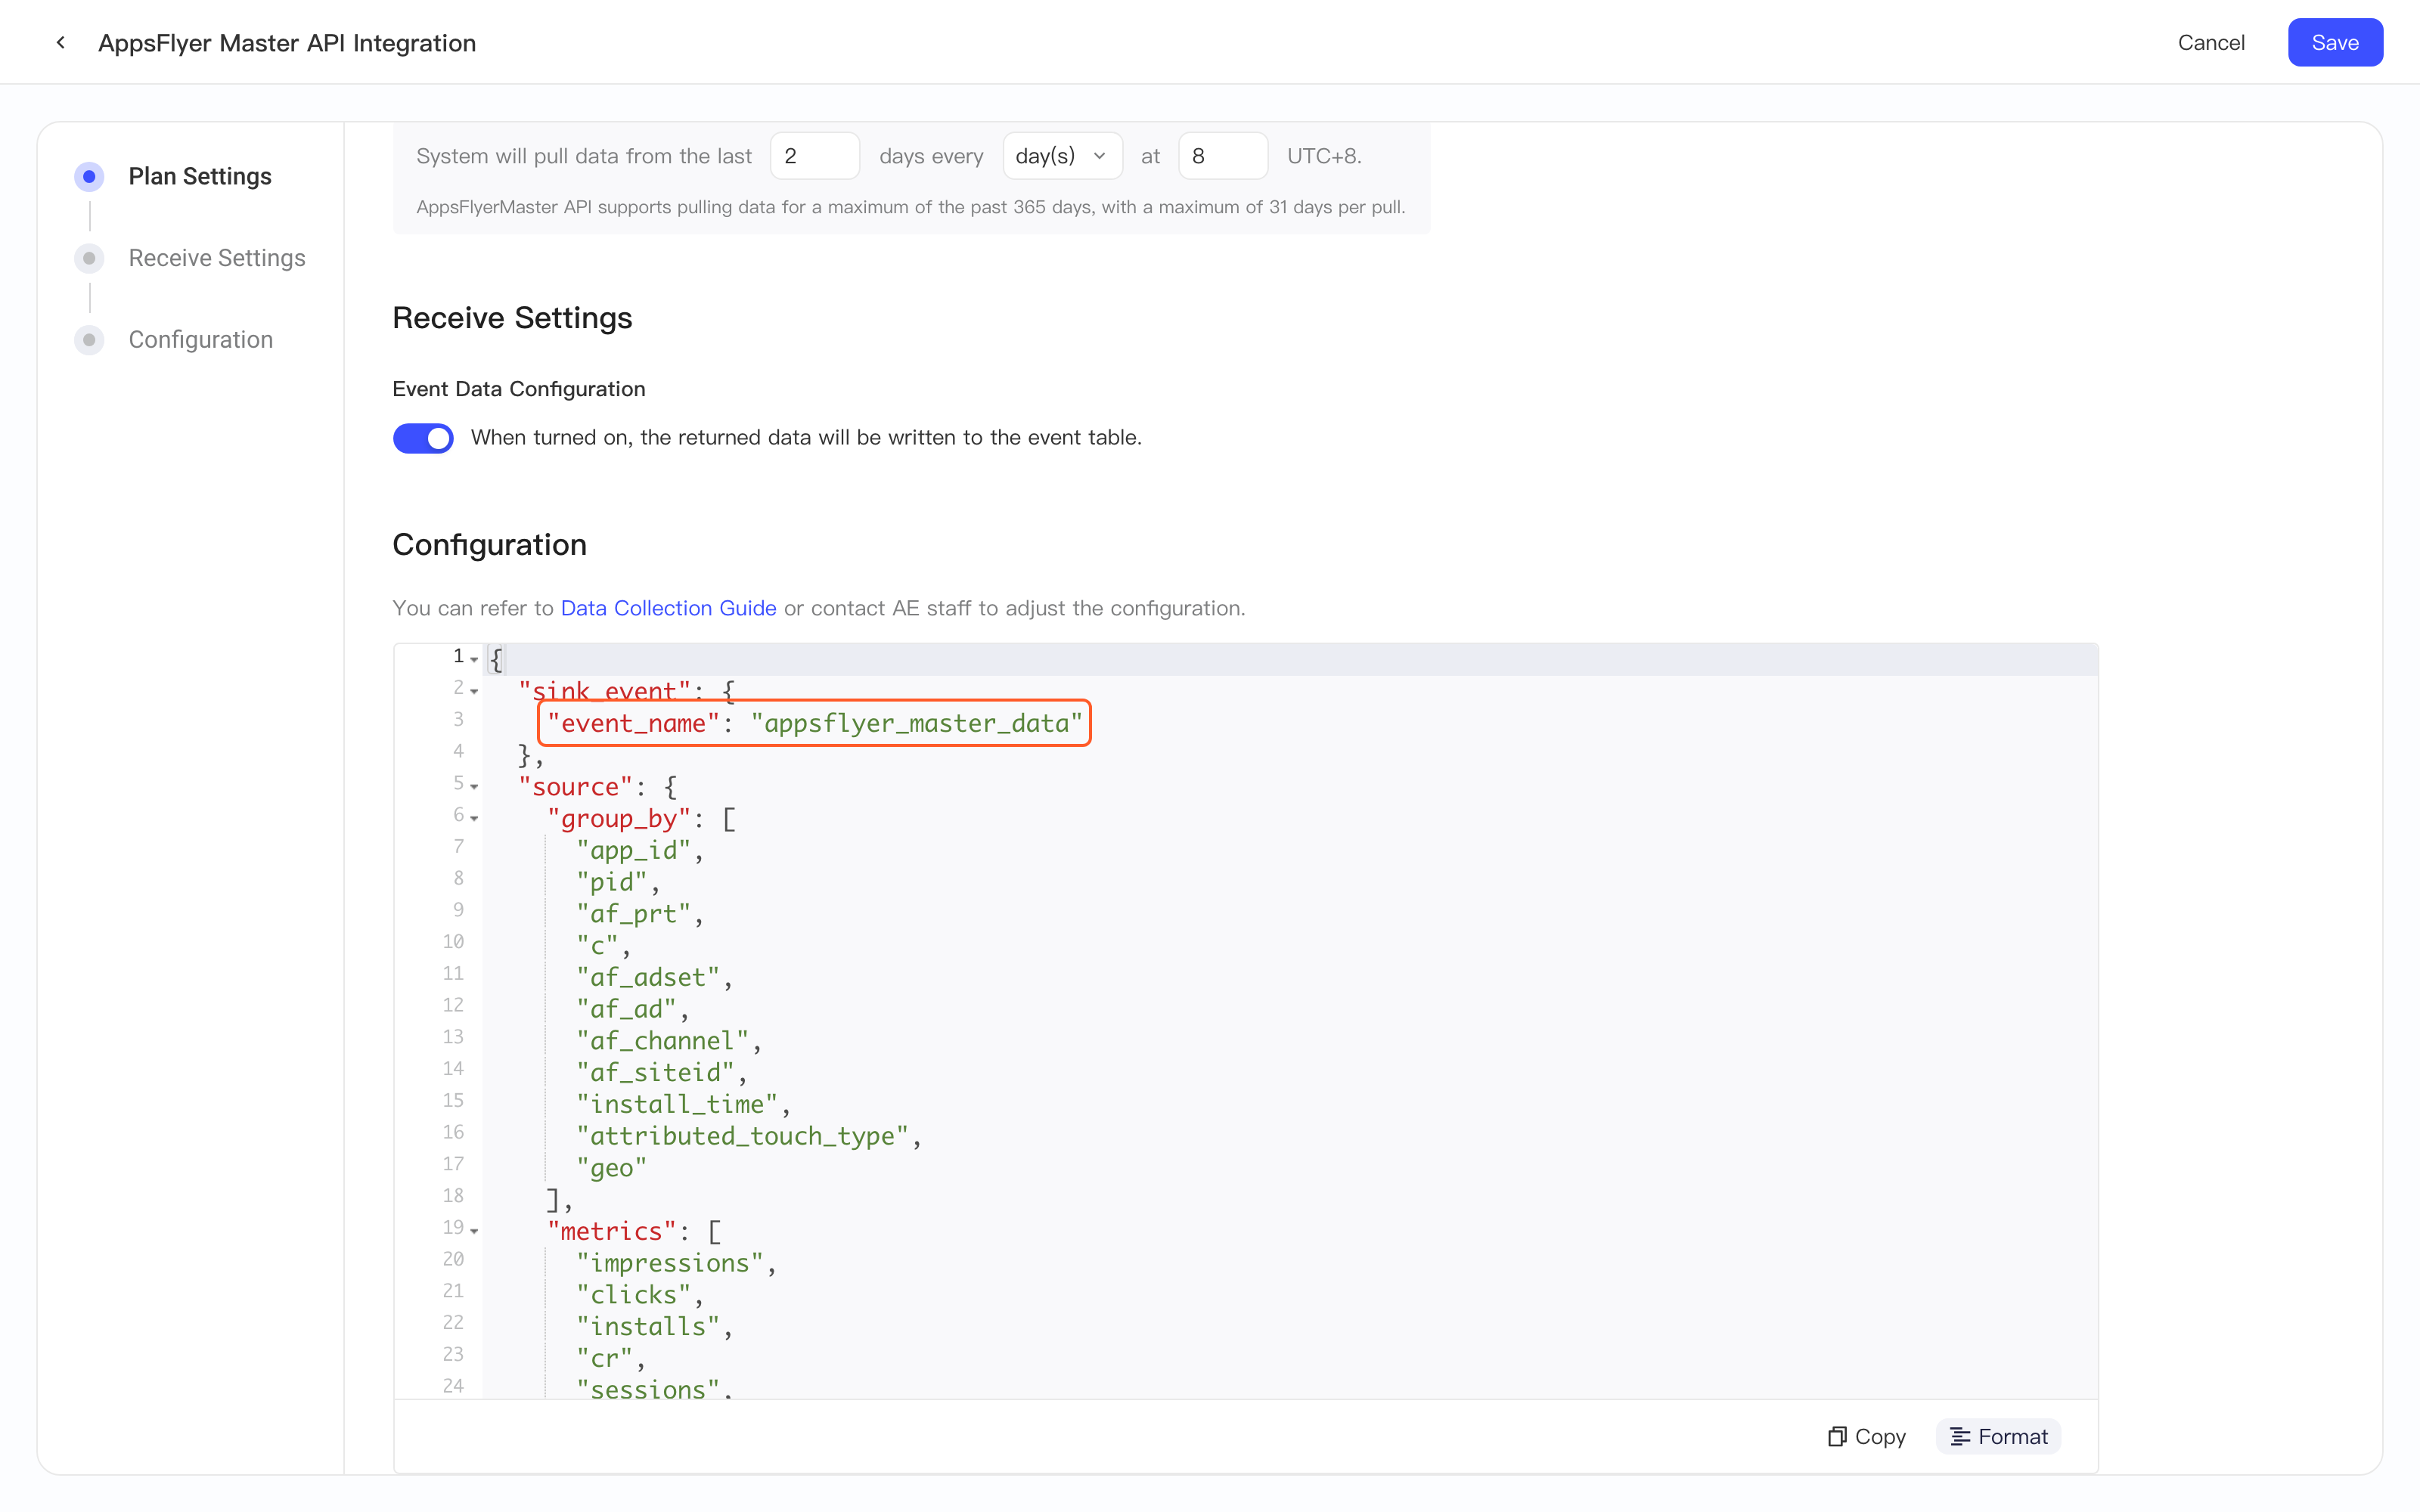2420x1512 pixels.
Task: Toggle the Event Data Configuration switch
Action: 423,438
